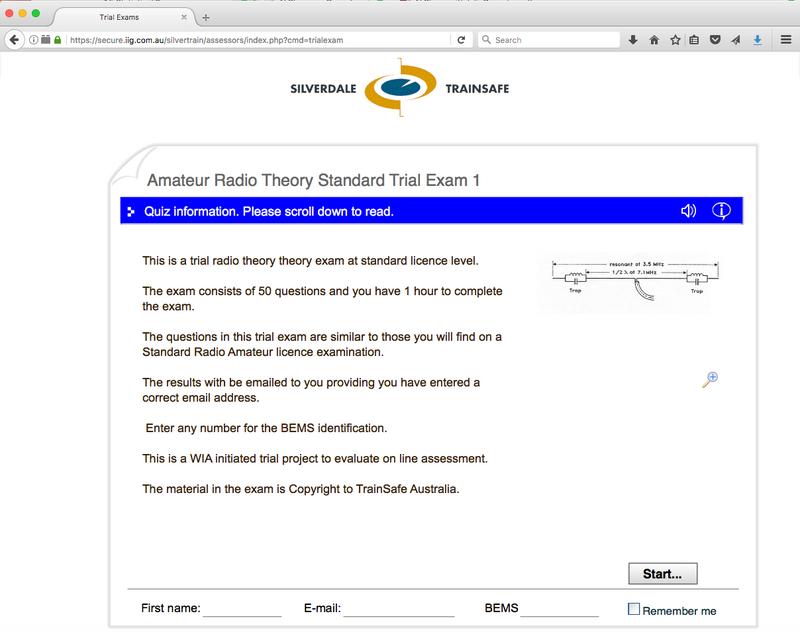
Task: Enable the Remember me checkbox
Action: pos(633,608)
